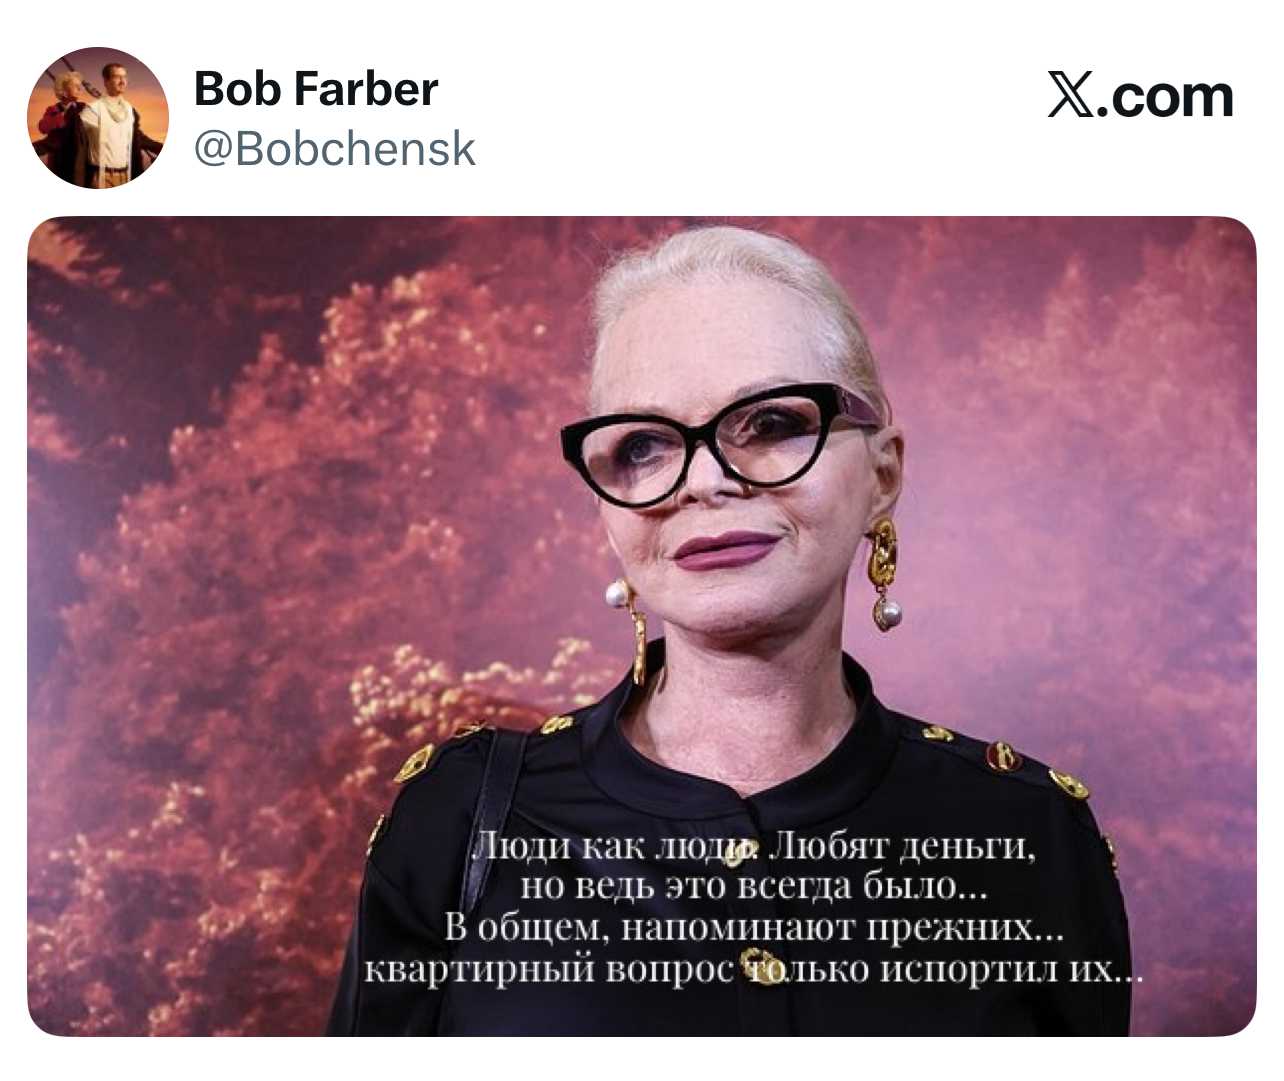This screenshot has height=1081, width=1284.
Task: Click the black cat-eye glasses in the photo
Action: click(x=722, y=442)
